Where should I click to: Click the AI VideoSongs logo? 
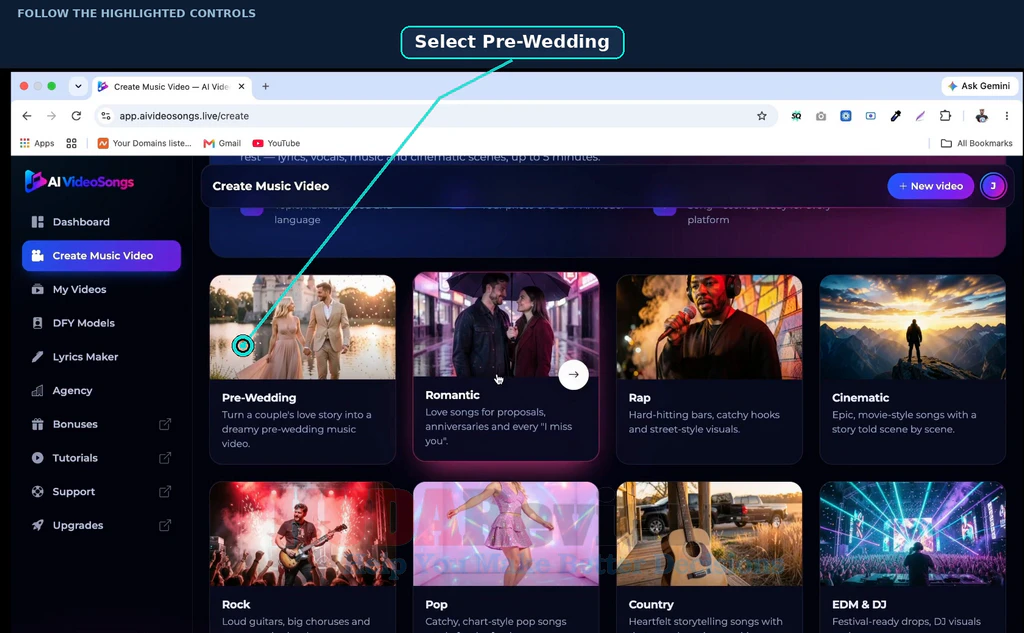click(x=79, y=182)
